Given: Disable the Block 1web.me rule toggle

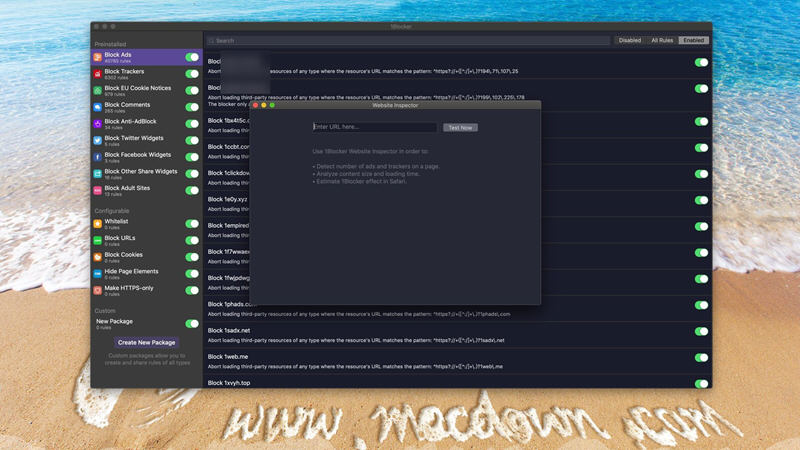Looking at the screenshot, I should [x=701, y=358].
